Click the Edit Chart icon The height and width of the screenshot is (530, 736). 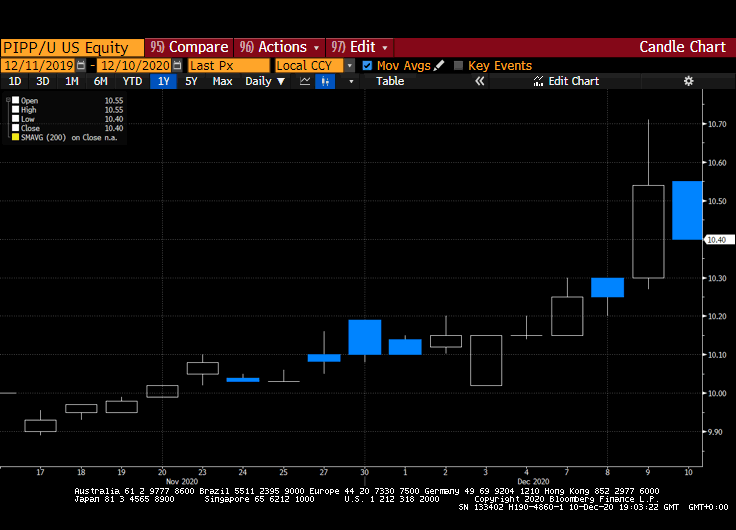(540, 81)
